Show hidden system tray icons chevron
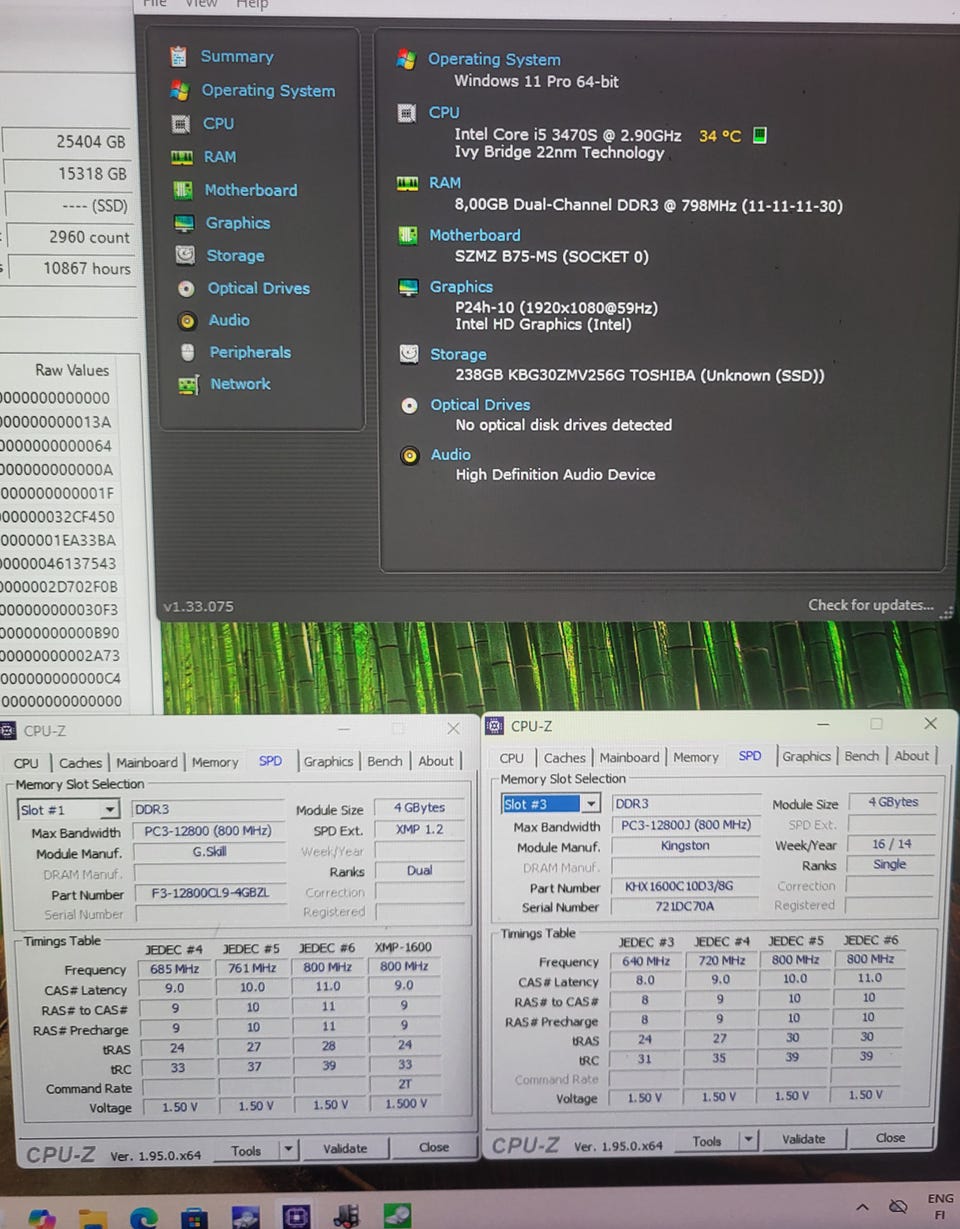The width and height of the screenshot is (960, 1229). [x=863, y=1207]
